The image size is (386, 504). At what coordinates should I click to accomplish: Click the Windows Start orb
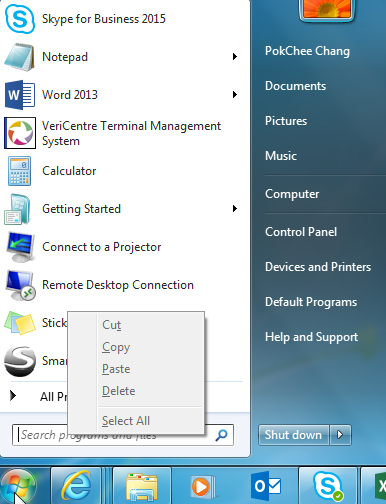(18, 486)
